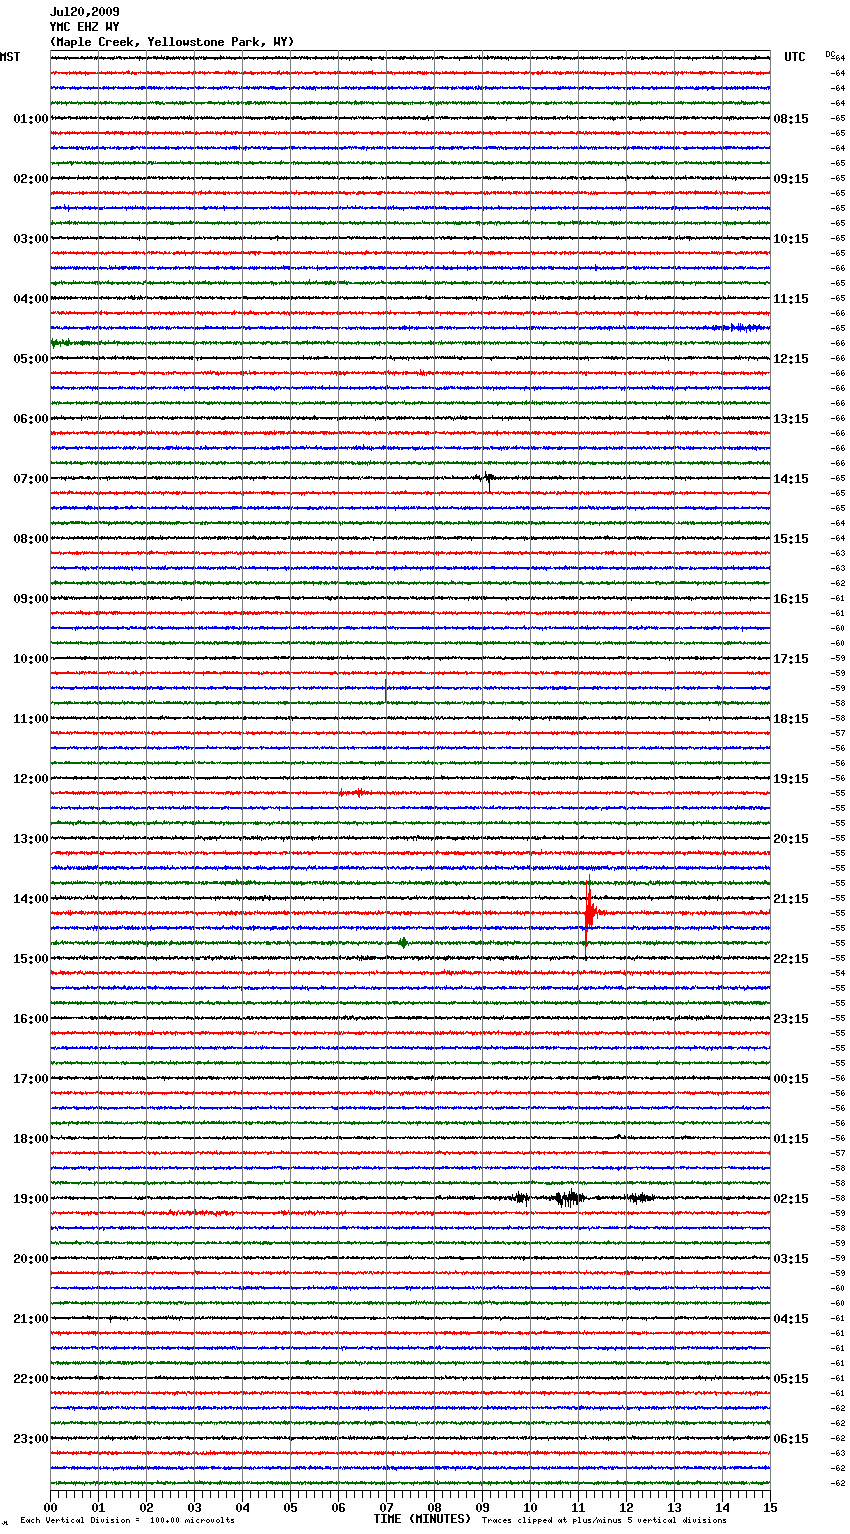Click the green event blip on the 14:45 trace
Viewport: 850px width, 1534px height.
[x=403, y=943]
